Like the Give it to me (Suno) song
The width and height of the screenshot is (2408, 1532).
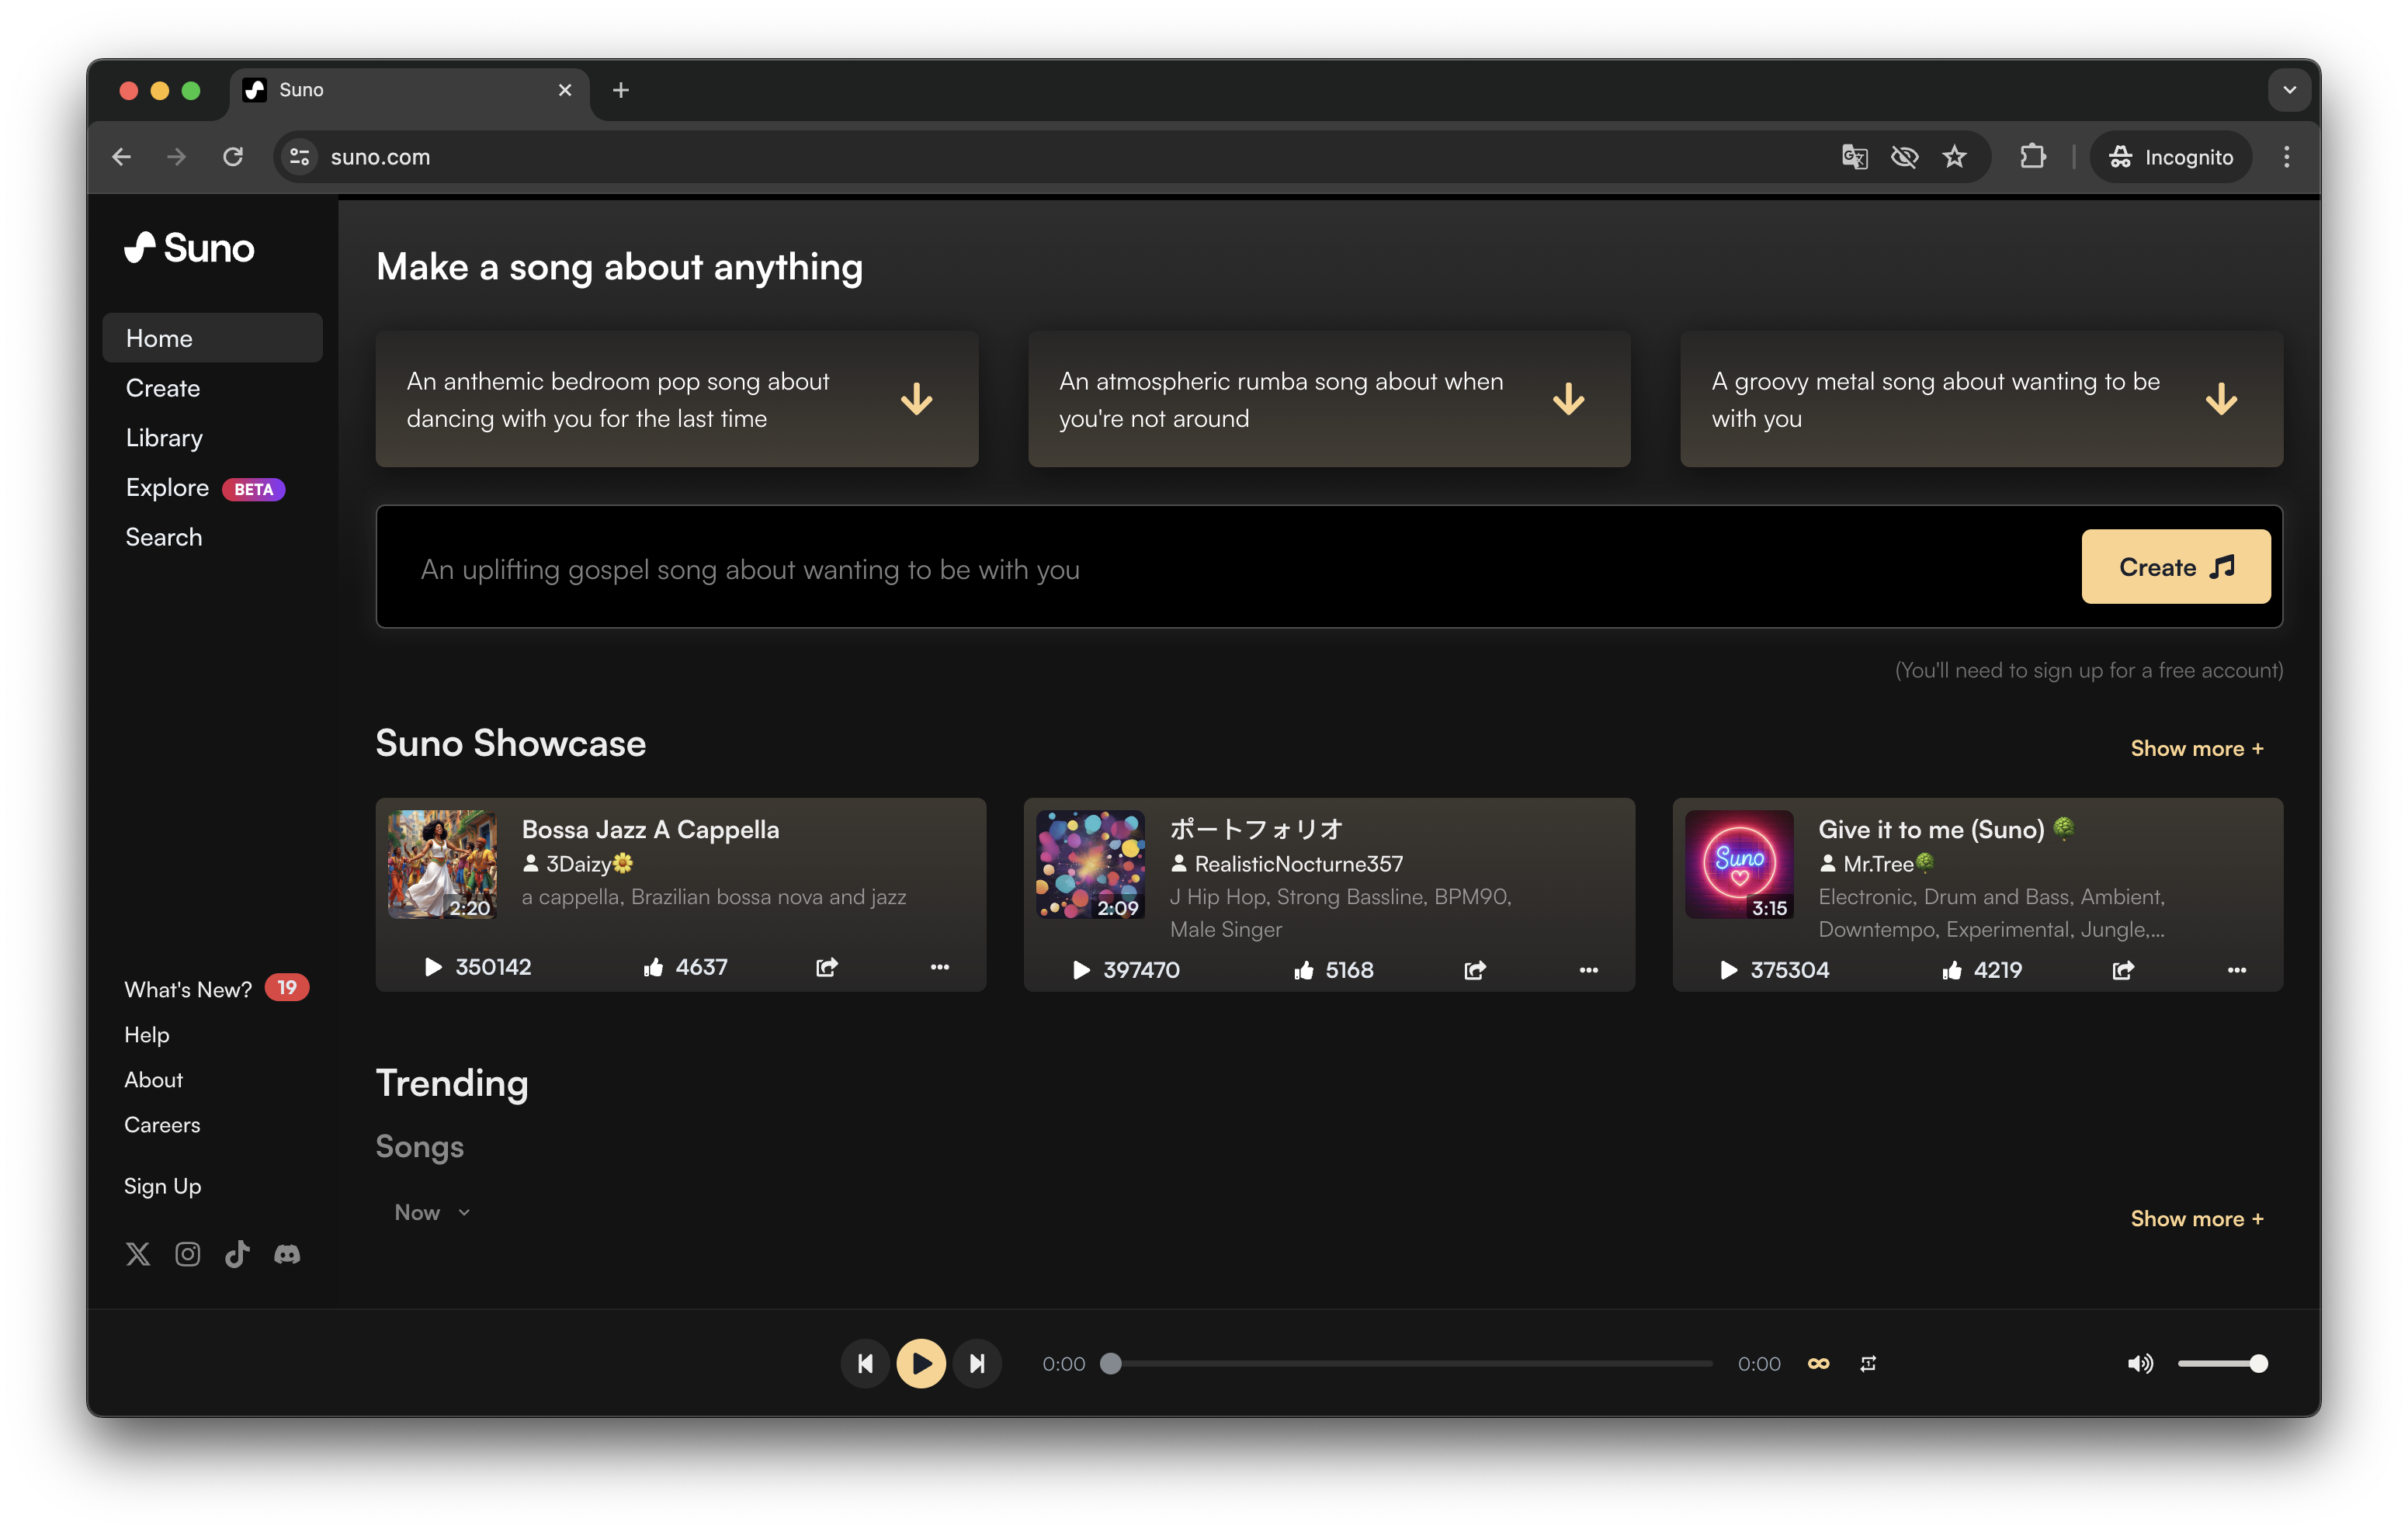point(1952,970)
